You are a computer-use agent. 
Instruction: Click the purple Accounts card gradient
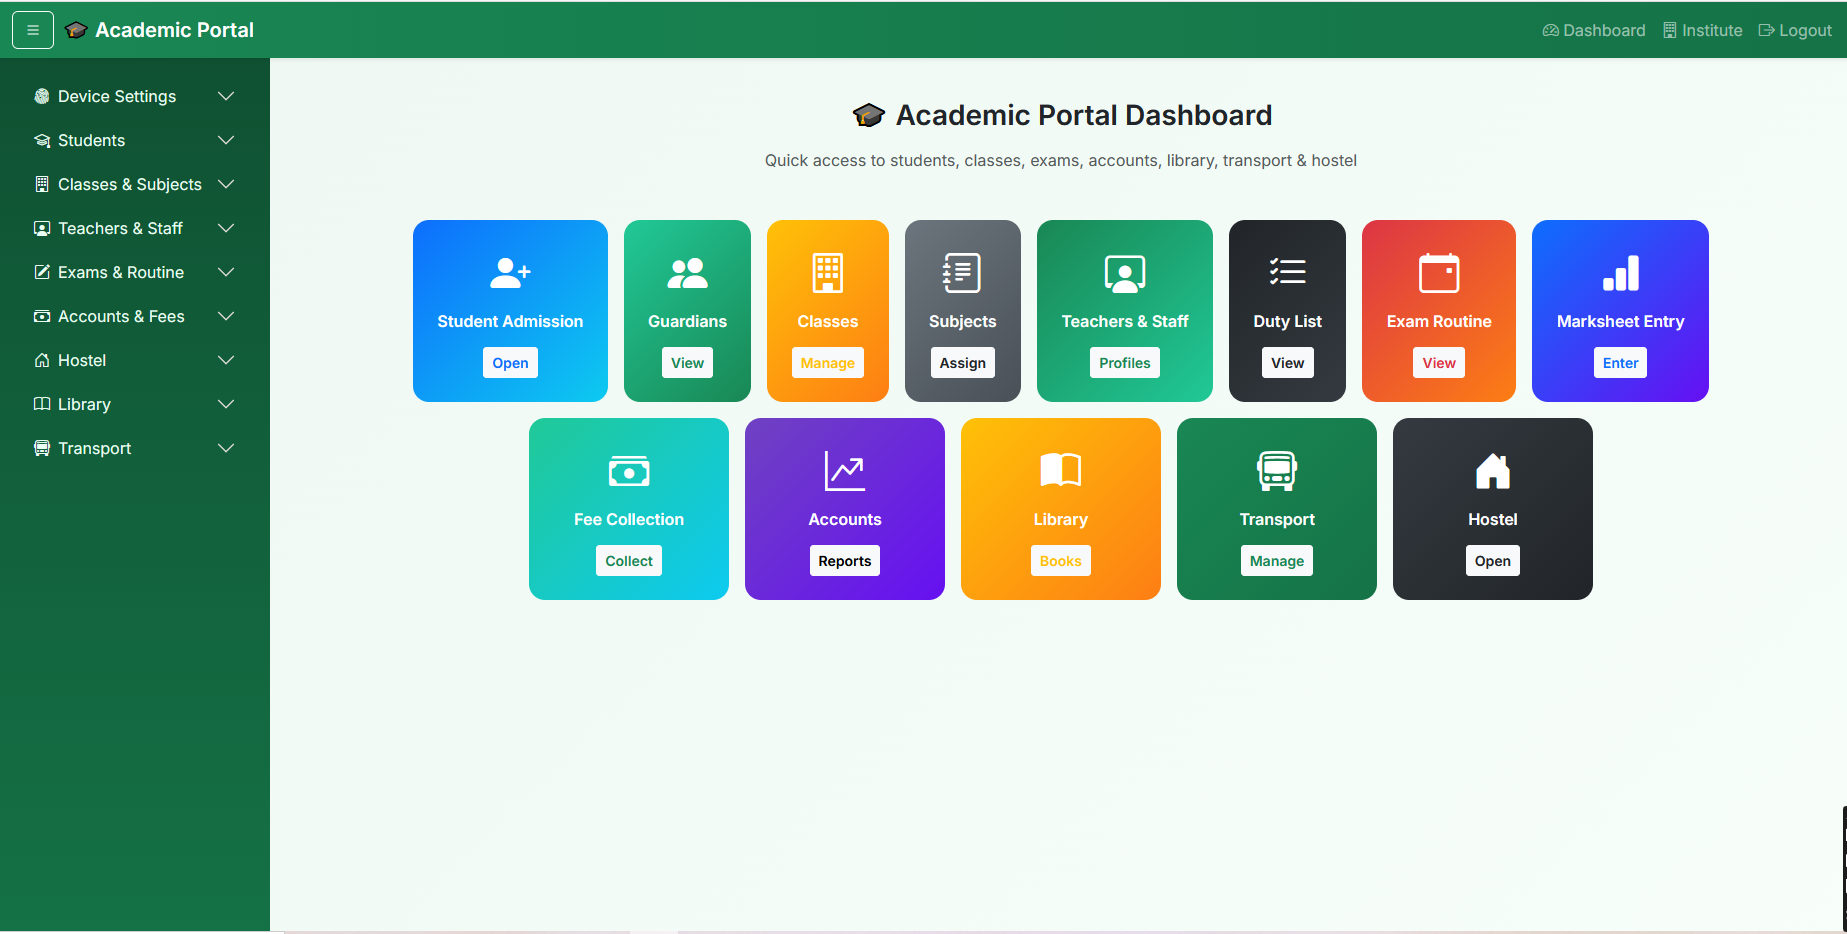[x=844, y=508]
